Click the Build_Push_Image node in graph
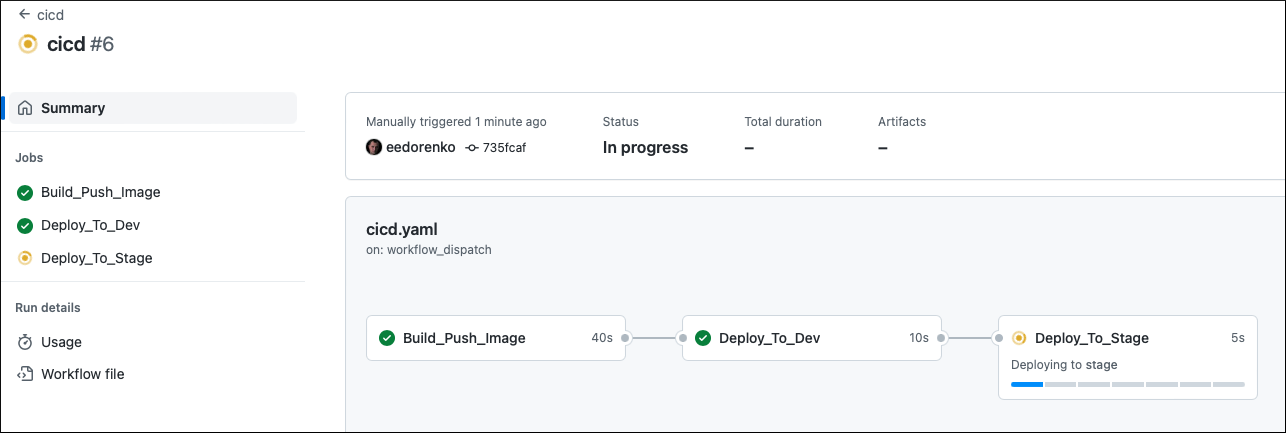Screen dimensions: 1286x433 point(495,338)
